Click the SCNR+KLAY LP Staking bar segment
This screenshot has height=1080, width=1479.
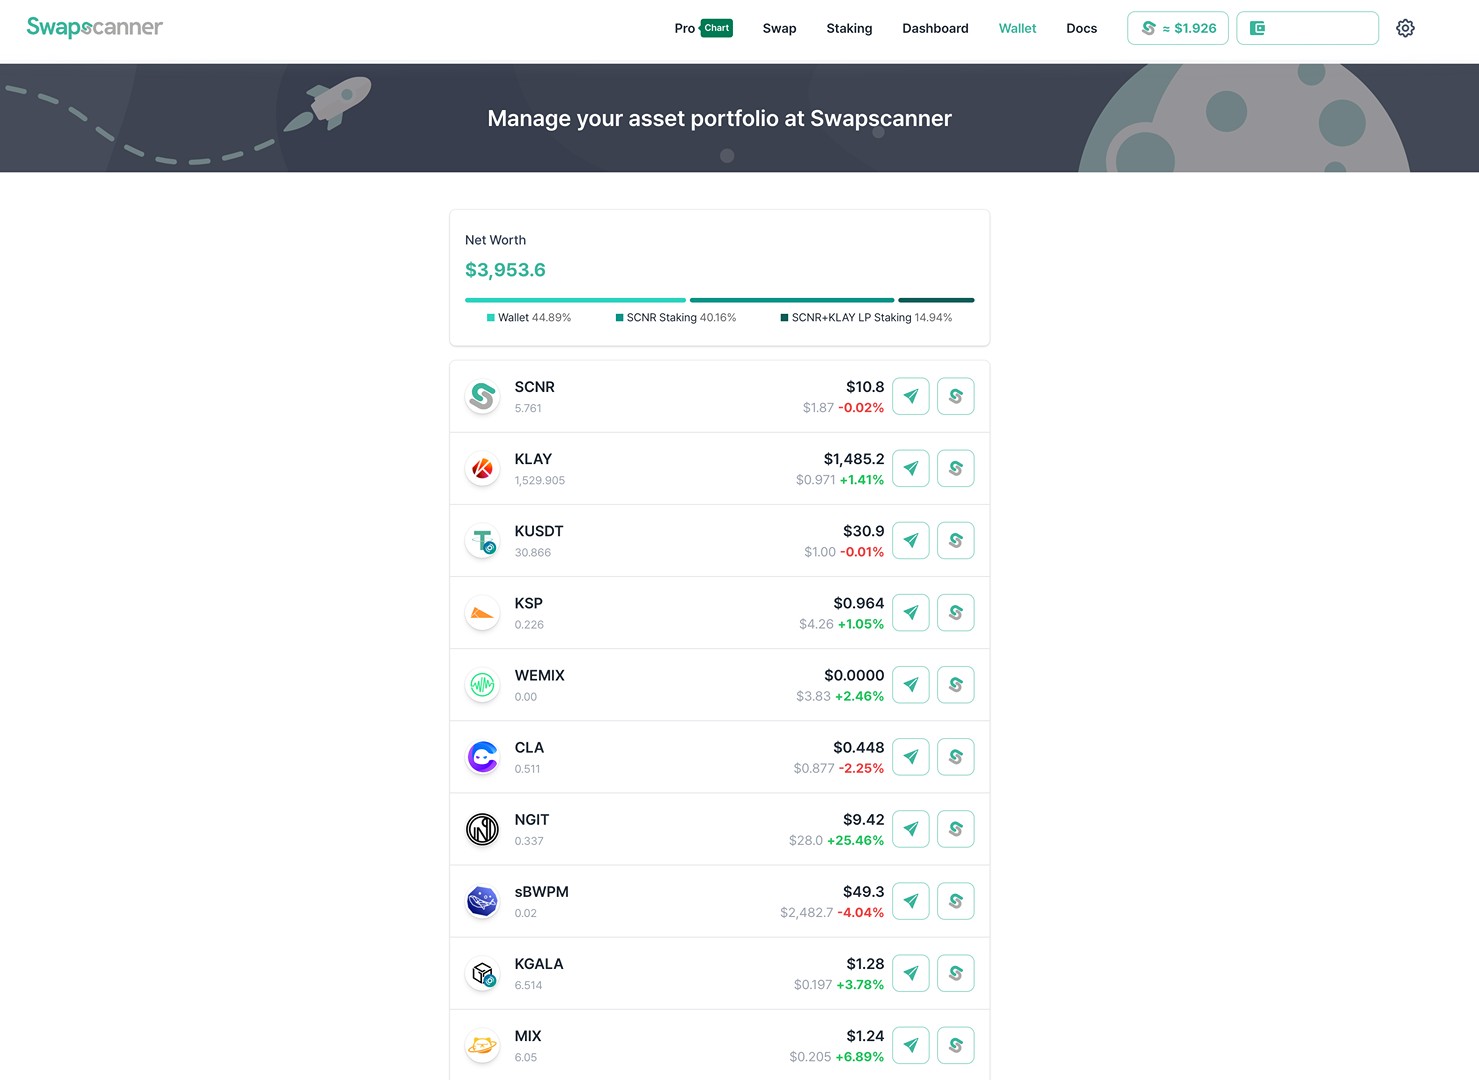[936, 300]
